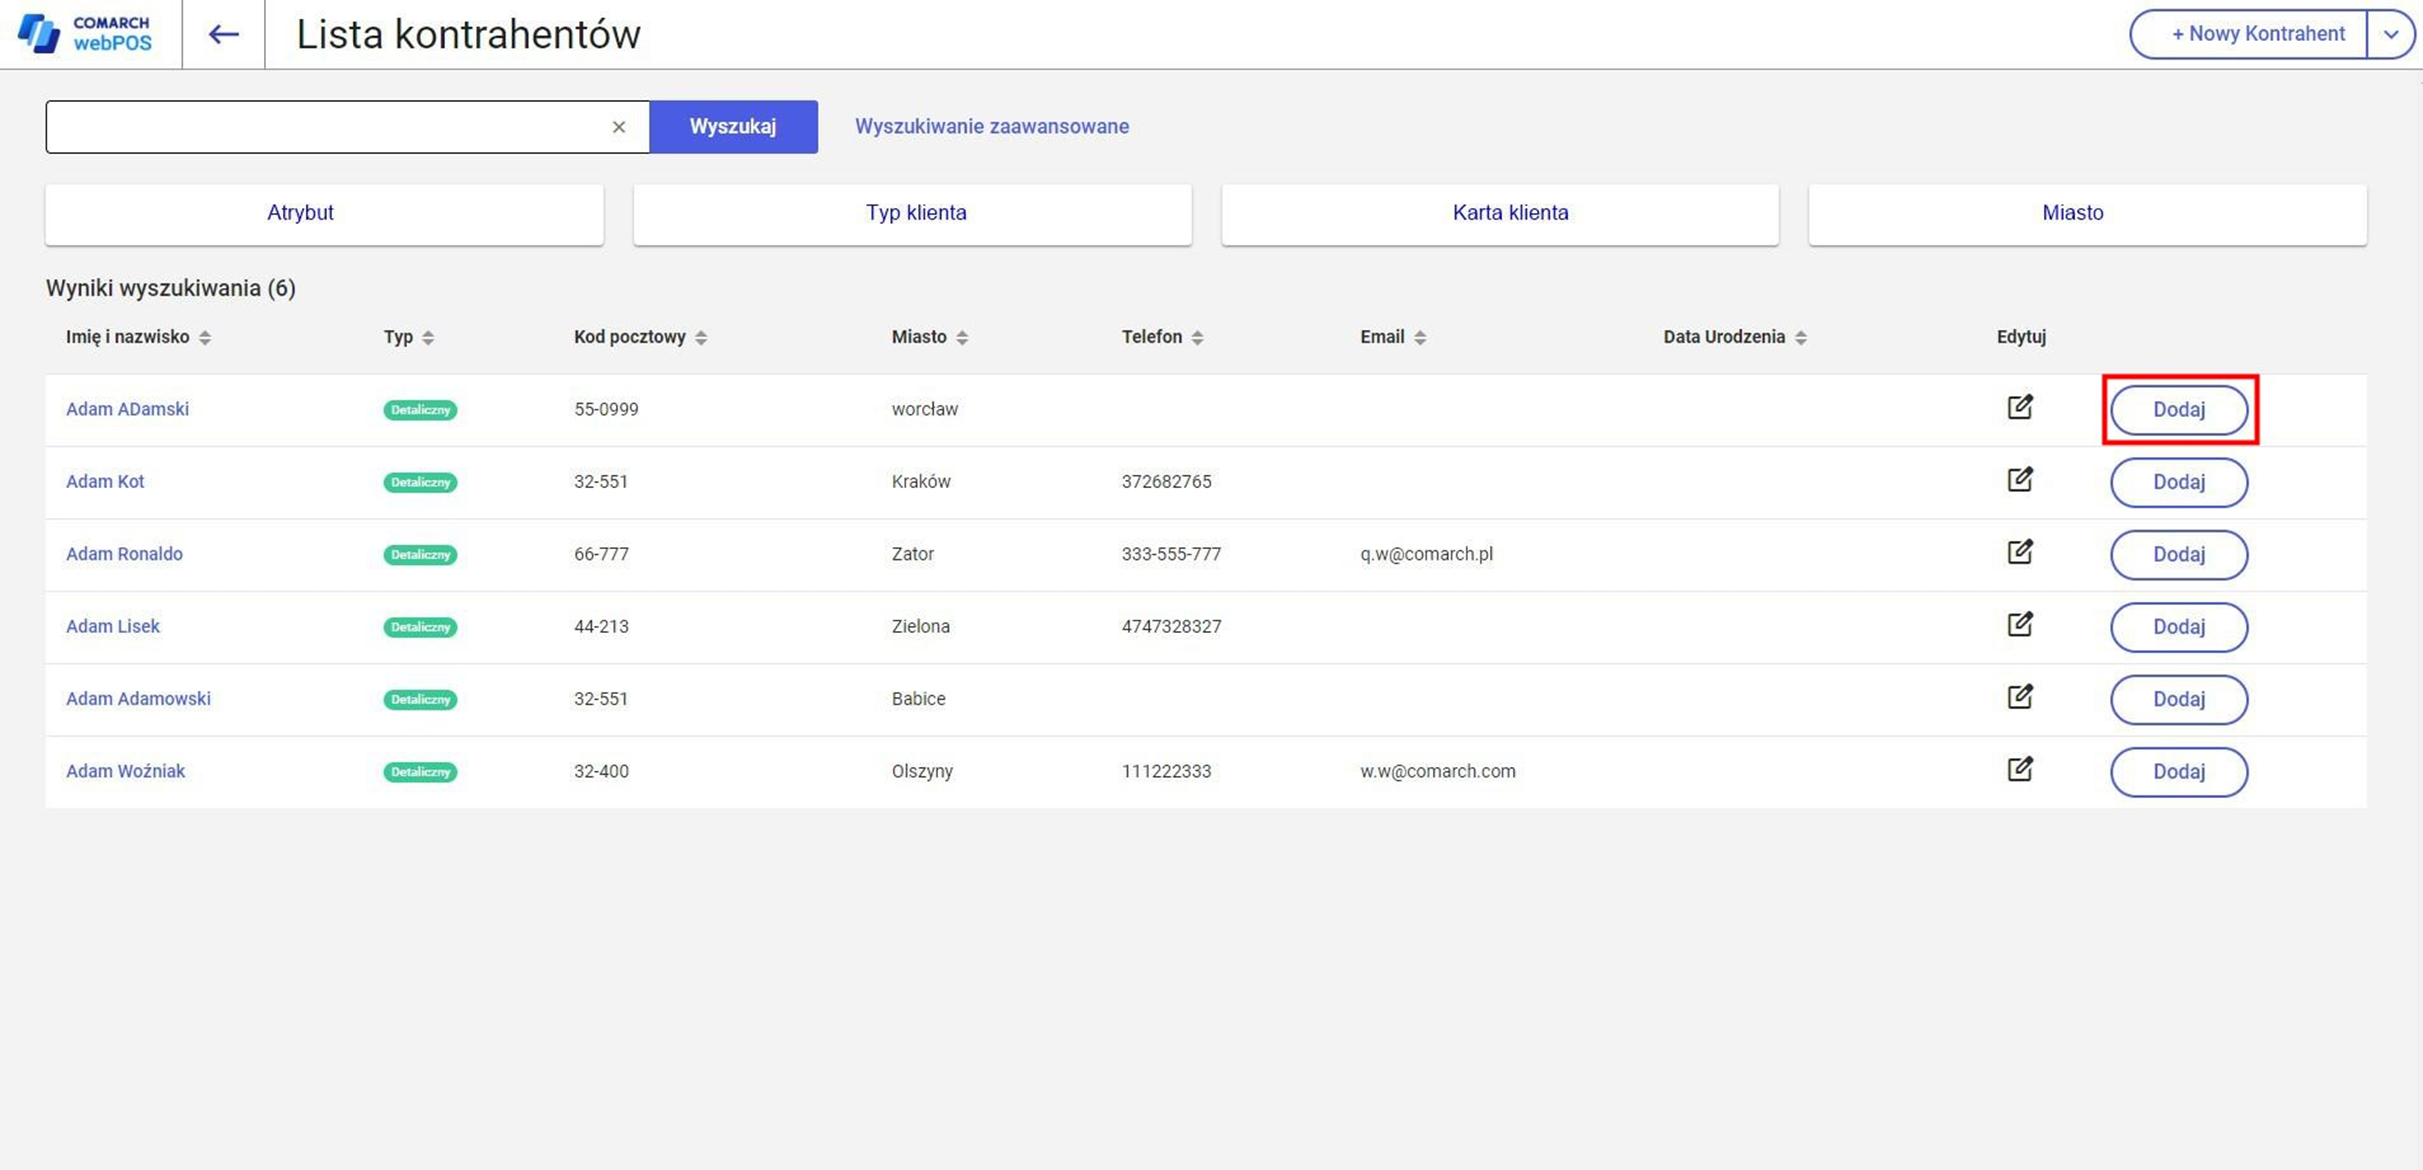Add Adam Kot with Dodaj button
Viewport: 2423px width, 1170px height.
2178,482
